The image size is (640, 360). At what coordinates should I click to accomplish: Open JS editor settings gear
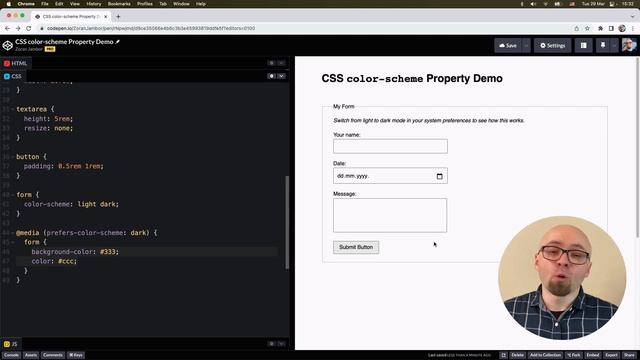point(271,344)
